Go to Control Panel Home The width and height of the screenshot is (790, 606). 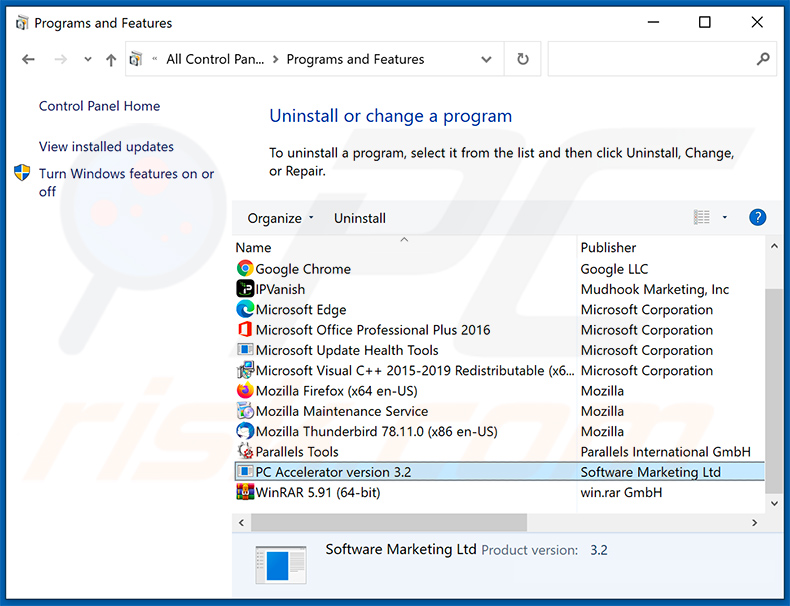[x=99, y=106]
